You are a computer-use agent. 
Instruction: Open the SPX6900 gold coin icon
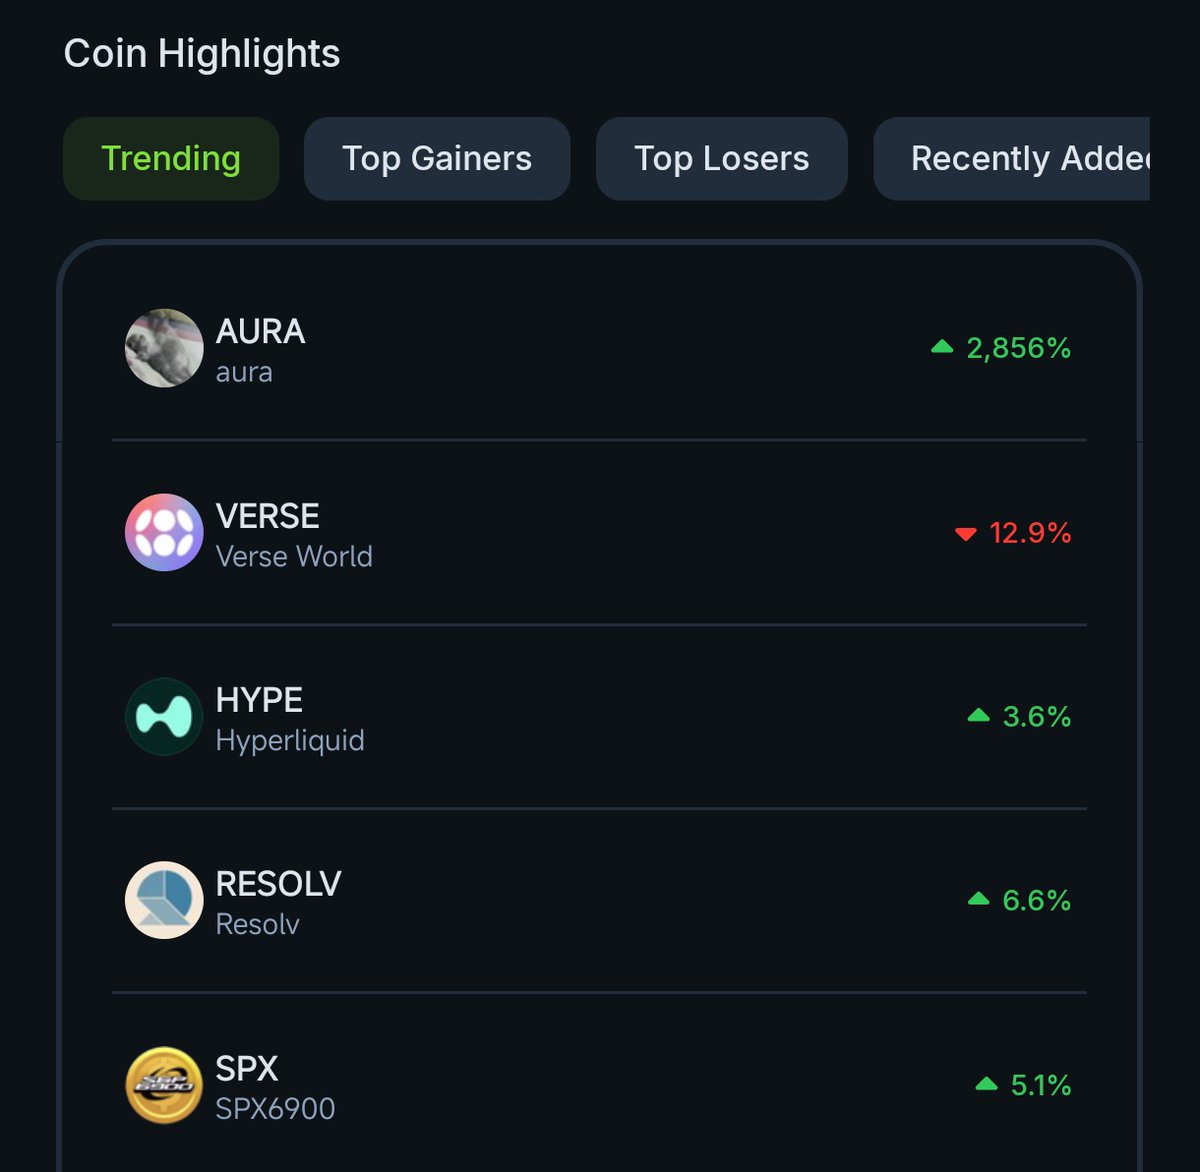click(164, 1085)
